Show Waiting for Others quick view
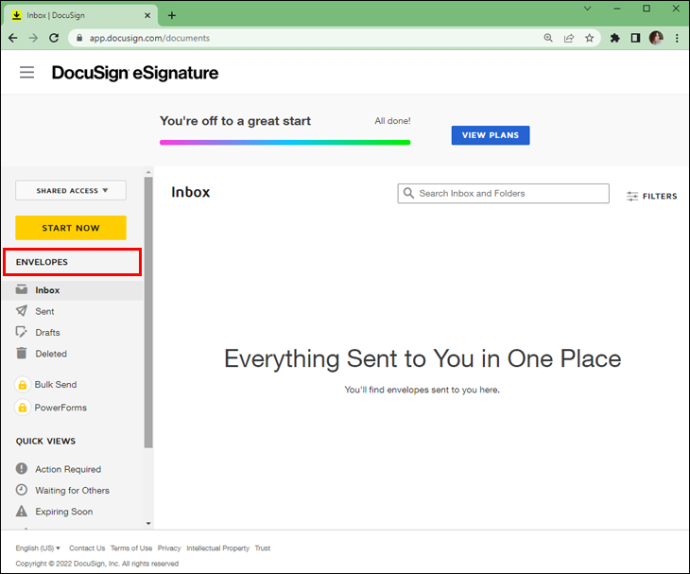 (72, 490)
